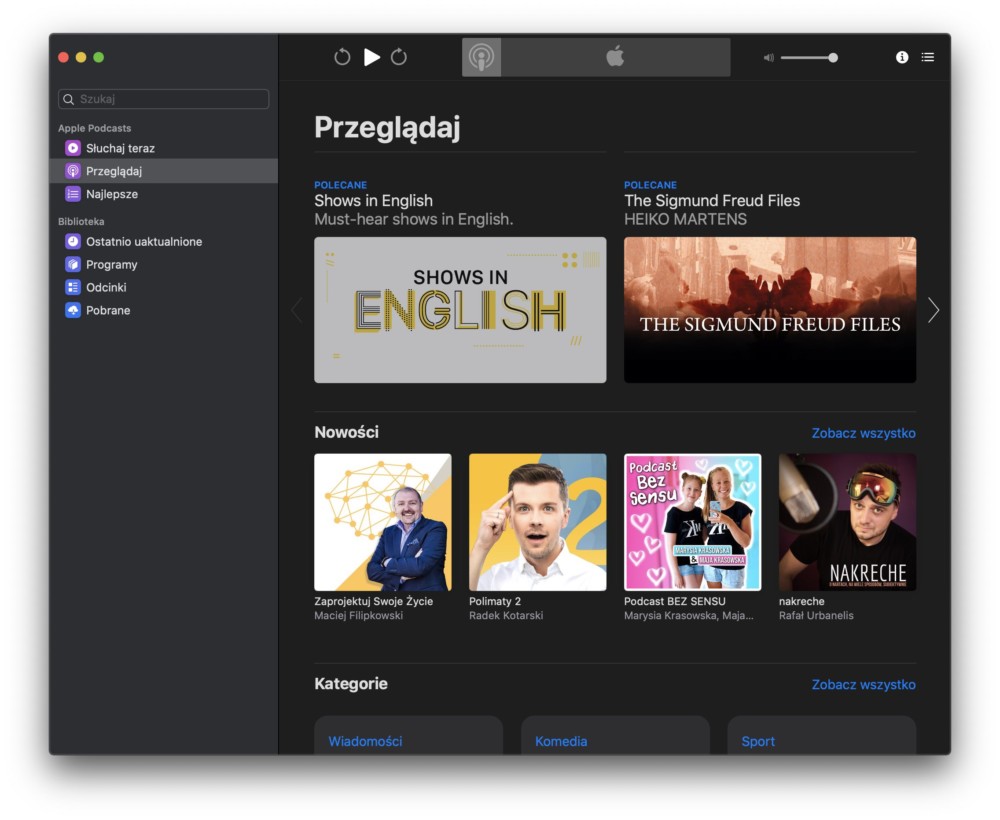Click the Shows in English featured title
Viewport: 1000px width, 820px height.
click(x=374, y=201)
